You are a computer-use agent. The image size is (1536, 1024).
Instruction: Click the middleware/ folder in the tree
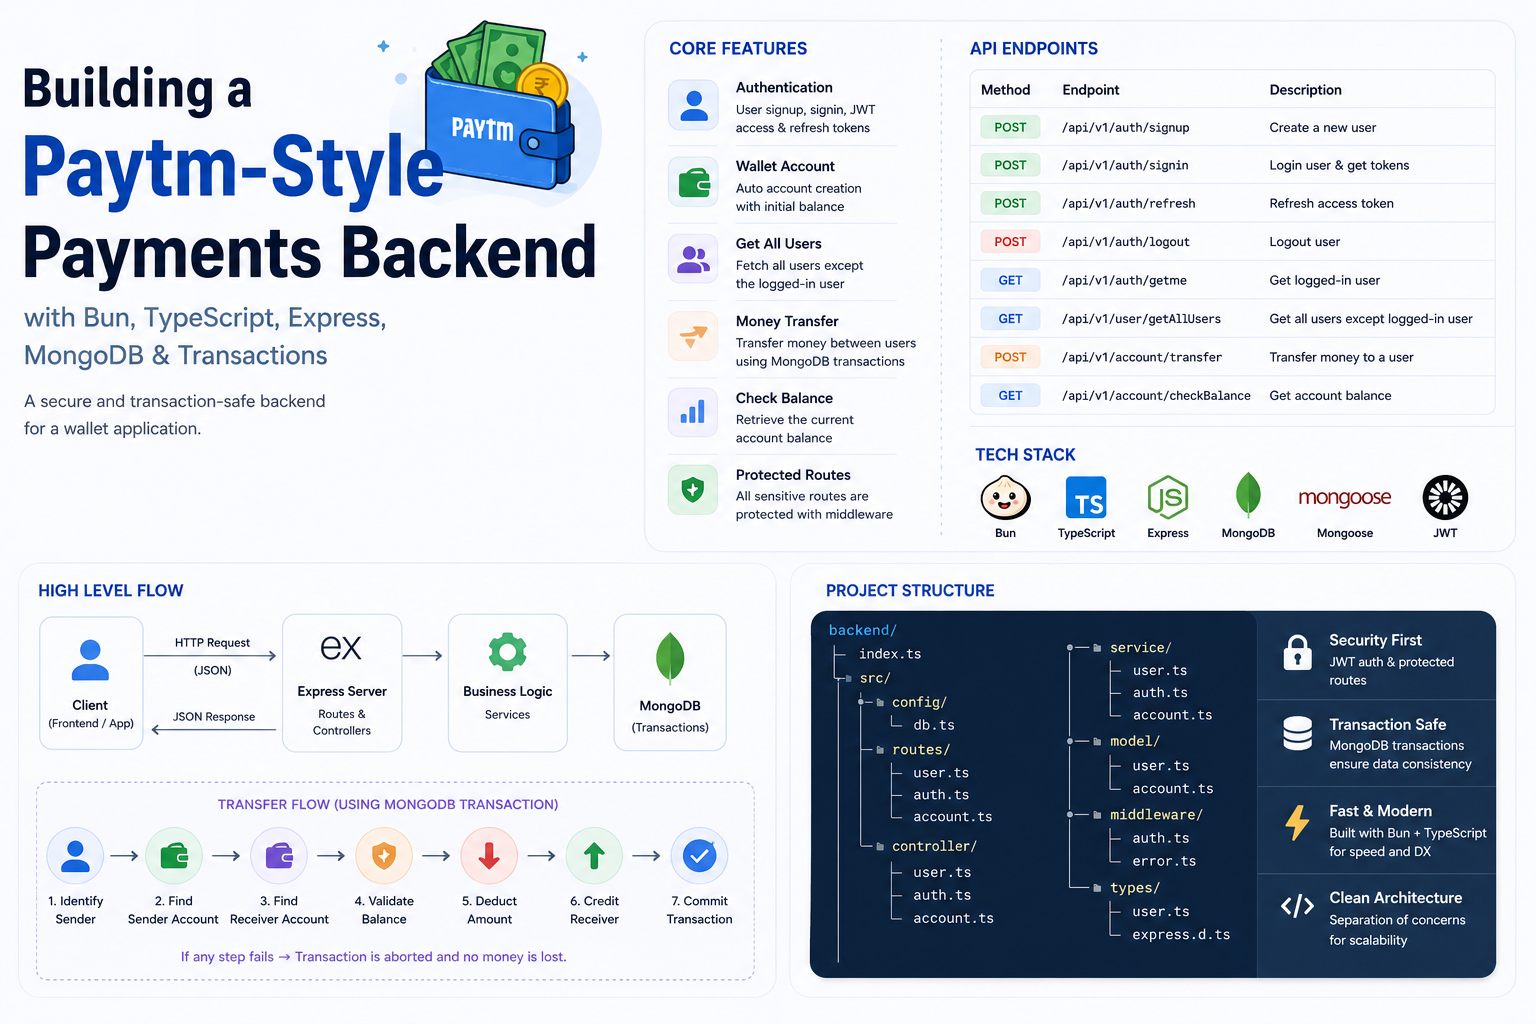[1156, 815]
